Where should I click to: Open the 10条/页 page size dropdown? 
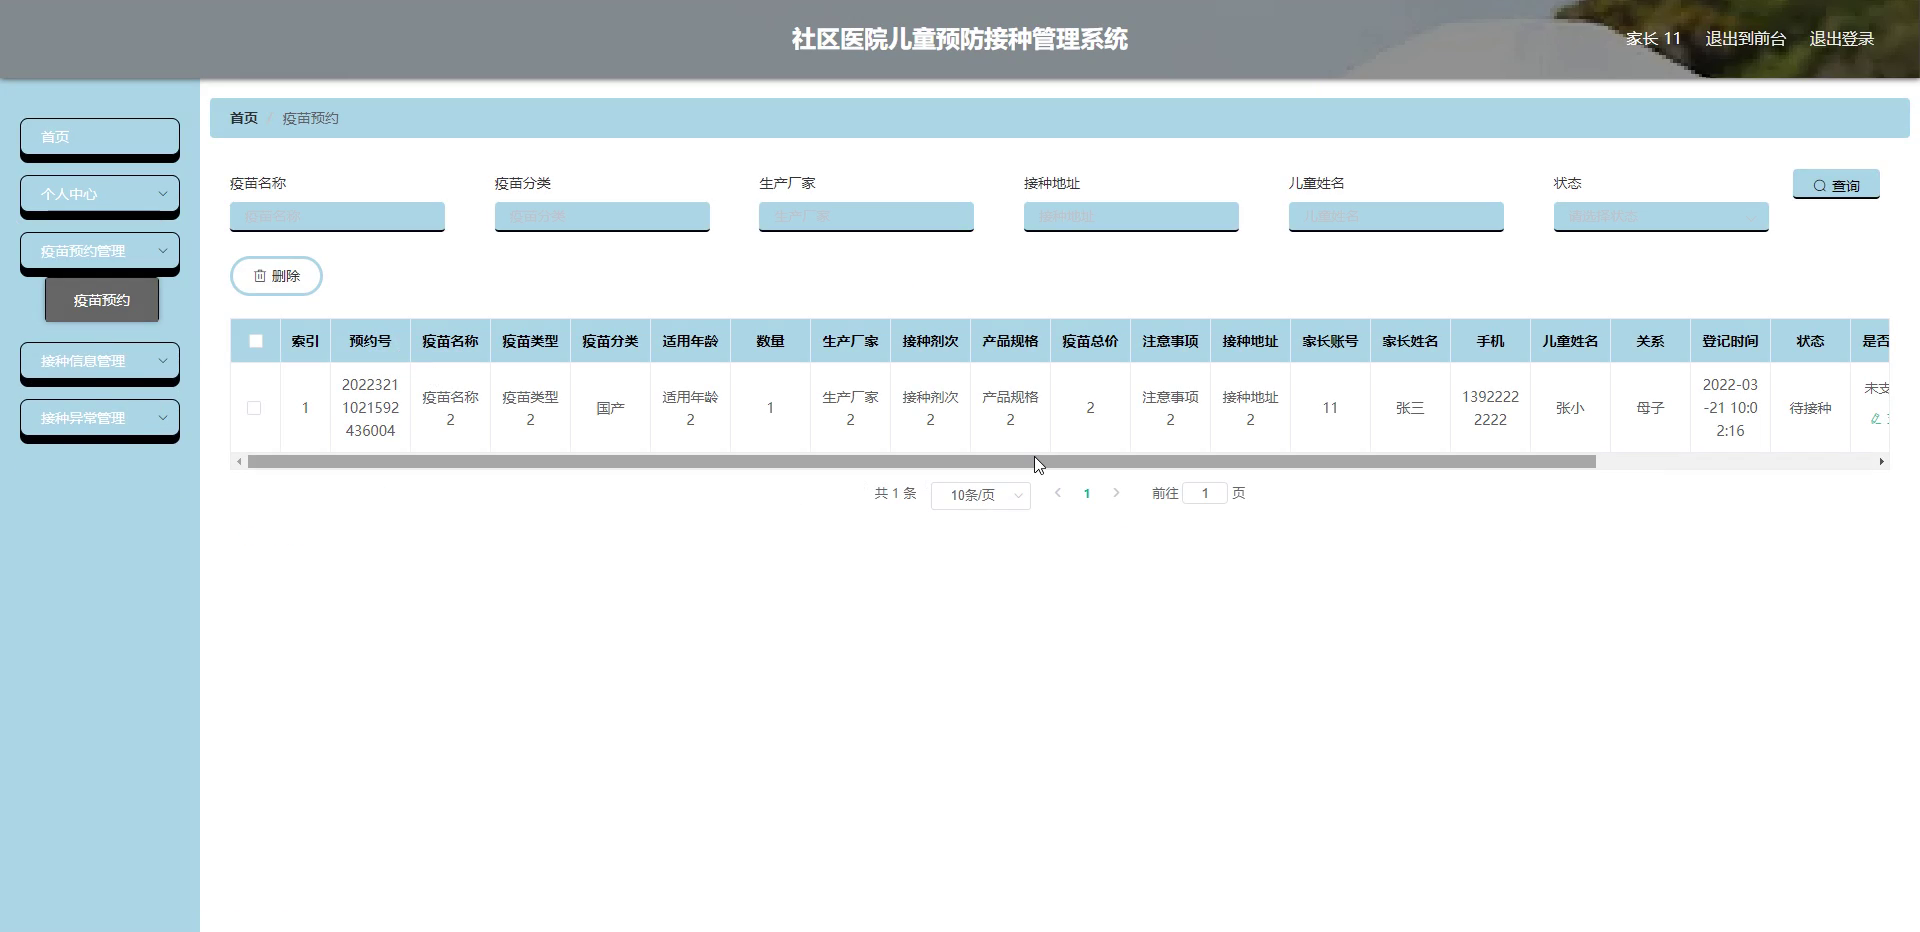tap(981, 495)
